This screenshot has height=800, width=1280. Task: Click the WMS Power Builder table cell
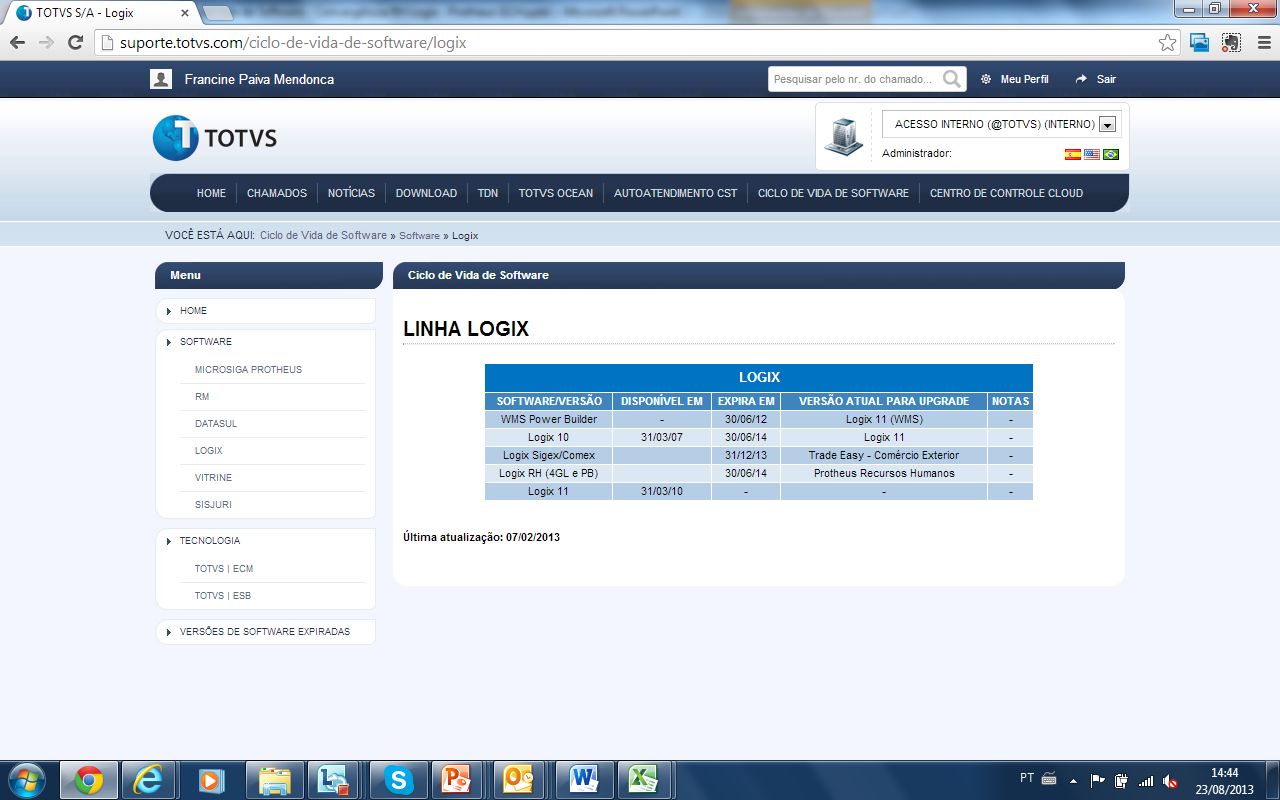(549, 420)
